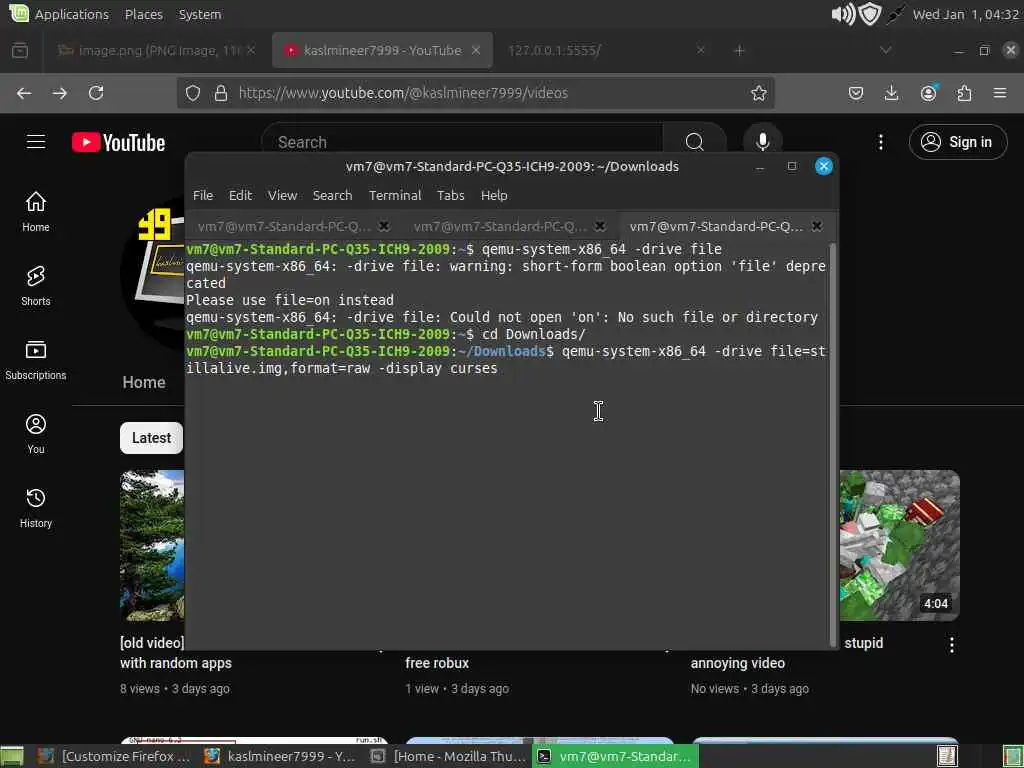Click the YouTube search magnifier button
This screenshot has width=1024, height=768.
pos(695,142)
